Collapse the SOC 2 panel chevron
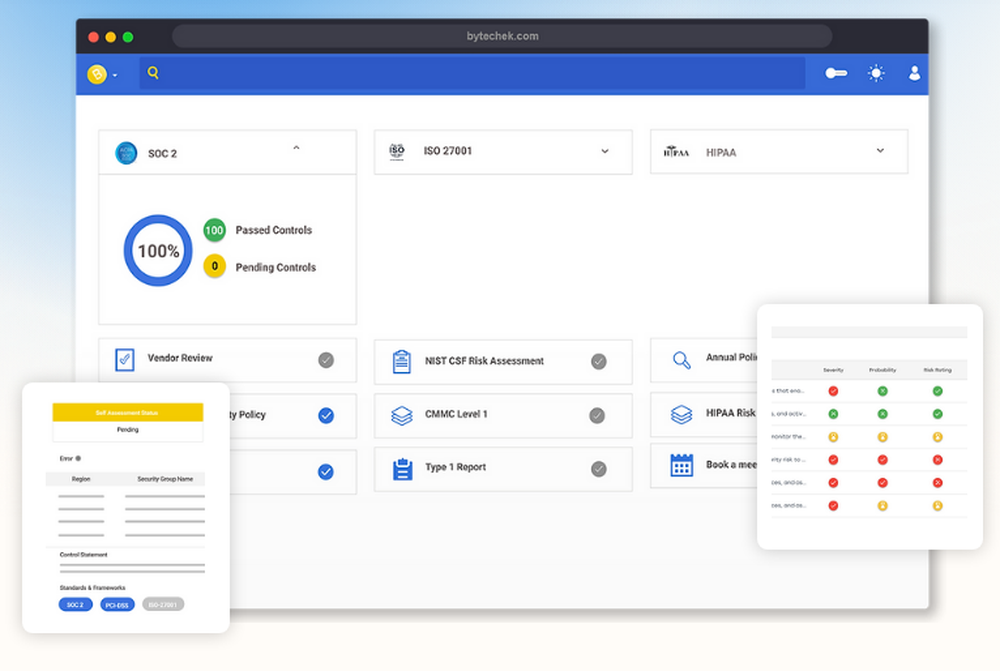 point(296,148)
